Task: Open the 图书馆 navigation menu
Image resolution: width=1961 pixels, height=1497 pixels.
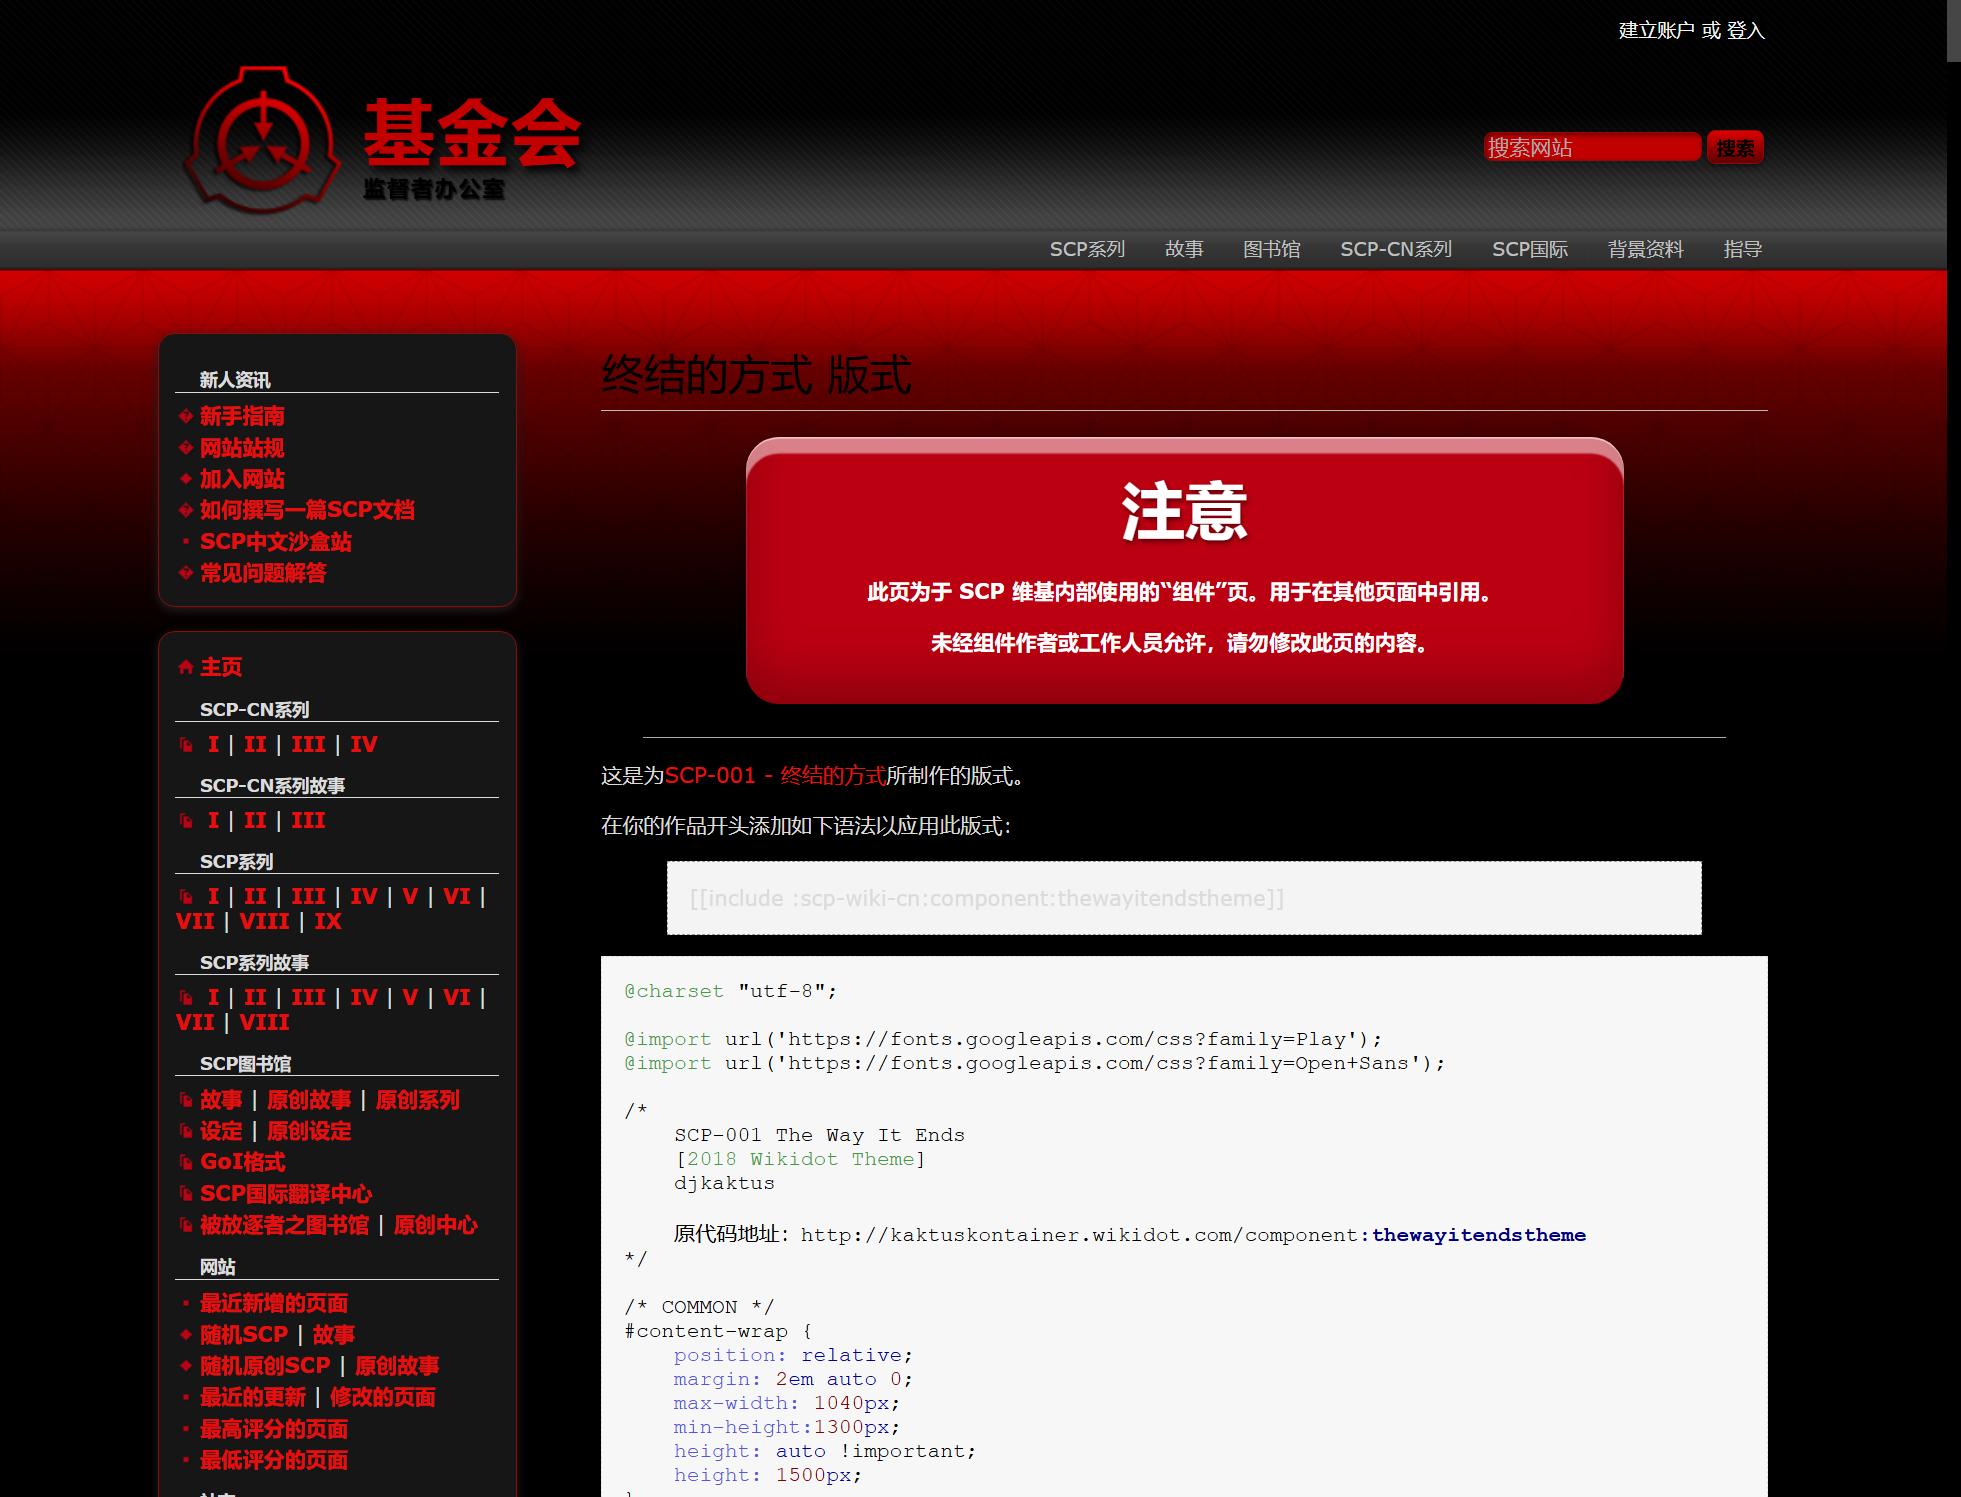Action: pos(1271,249)
